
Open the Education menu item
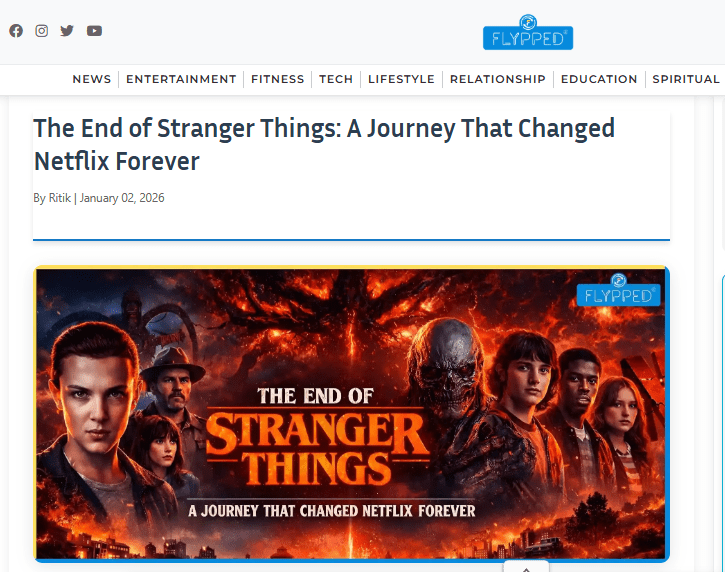[599, 79]
